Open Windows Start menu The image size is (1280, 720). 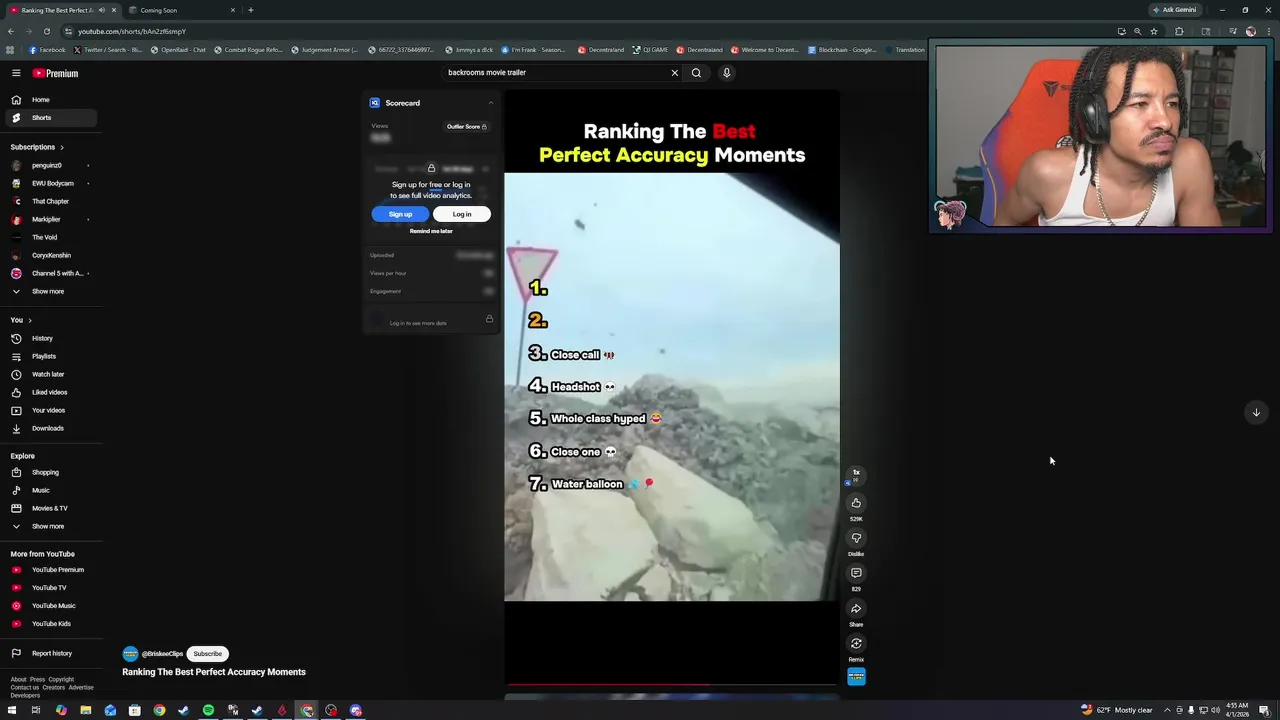[12, 710]
